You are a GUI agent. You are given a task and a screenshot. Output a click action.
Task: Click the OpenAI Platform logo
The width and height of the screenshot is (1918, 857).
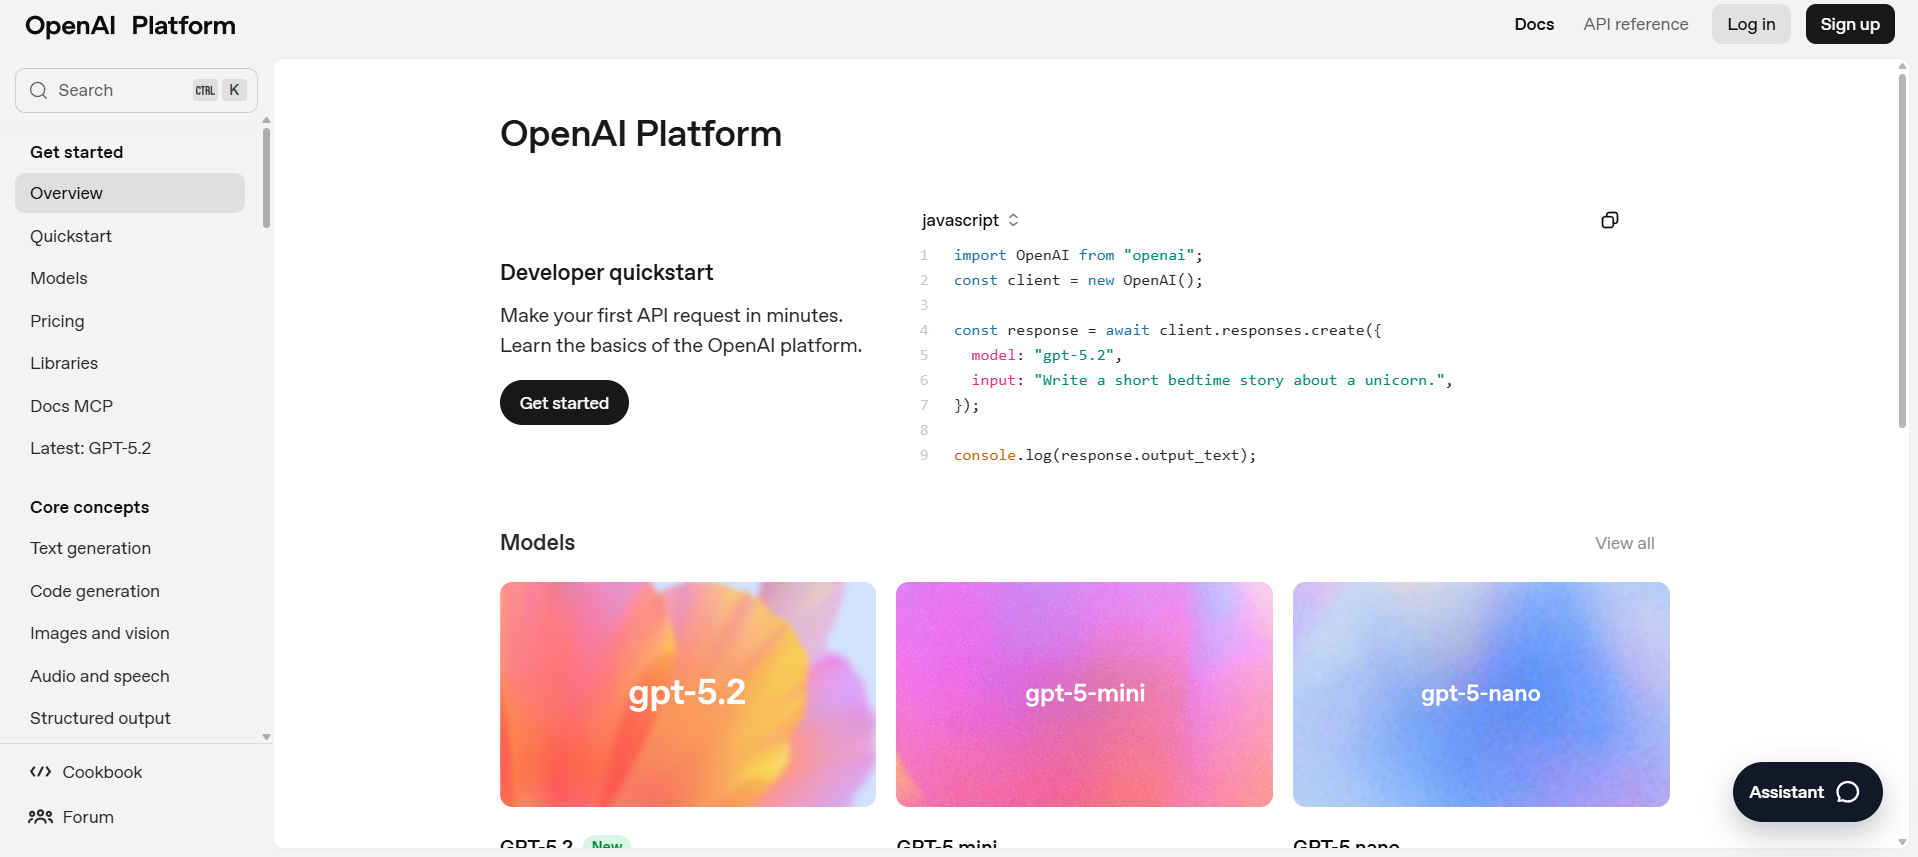click(x=130, y=26)
